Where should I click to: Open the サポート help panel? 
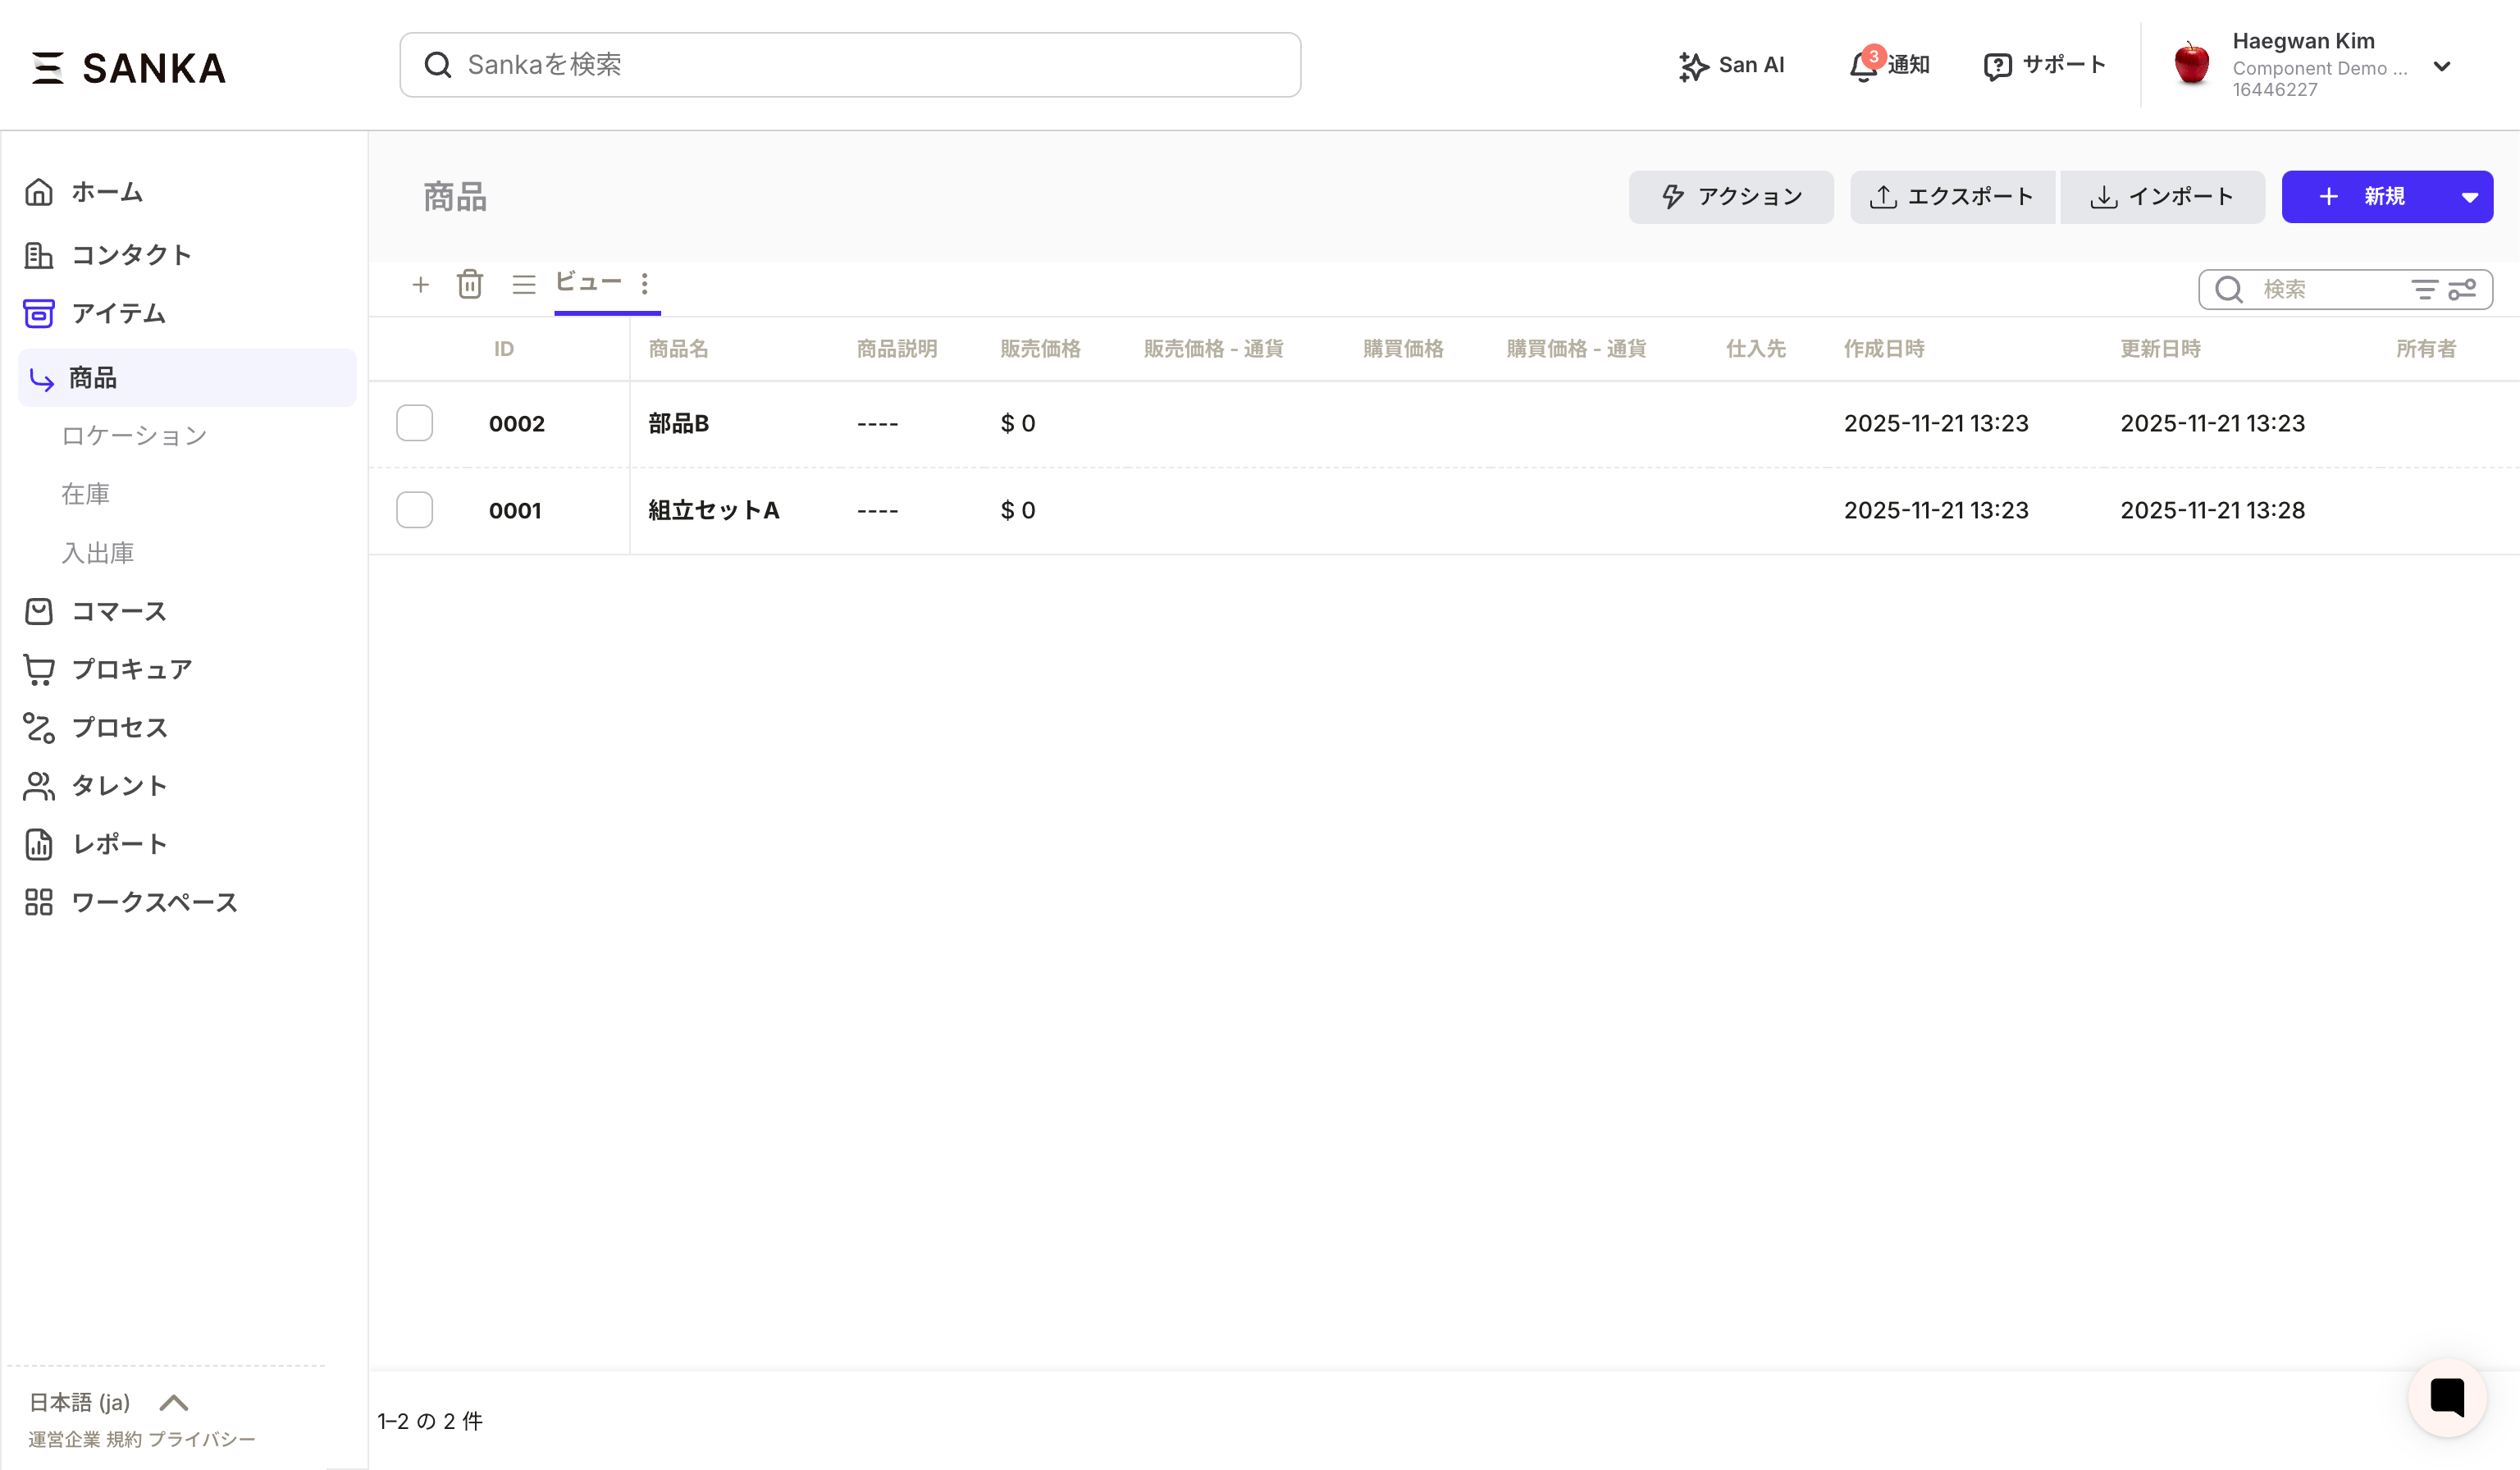(x=2045, y=64)
